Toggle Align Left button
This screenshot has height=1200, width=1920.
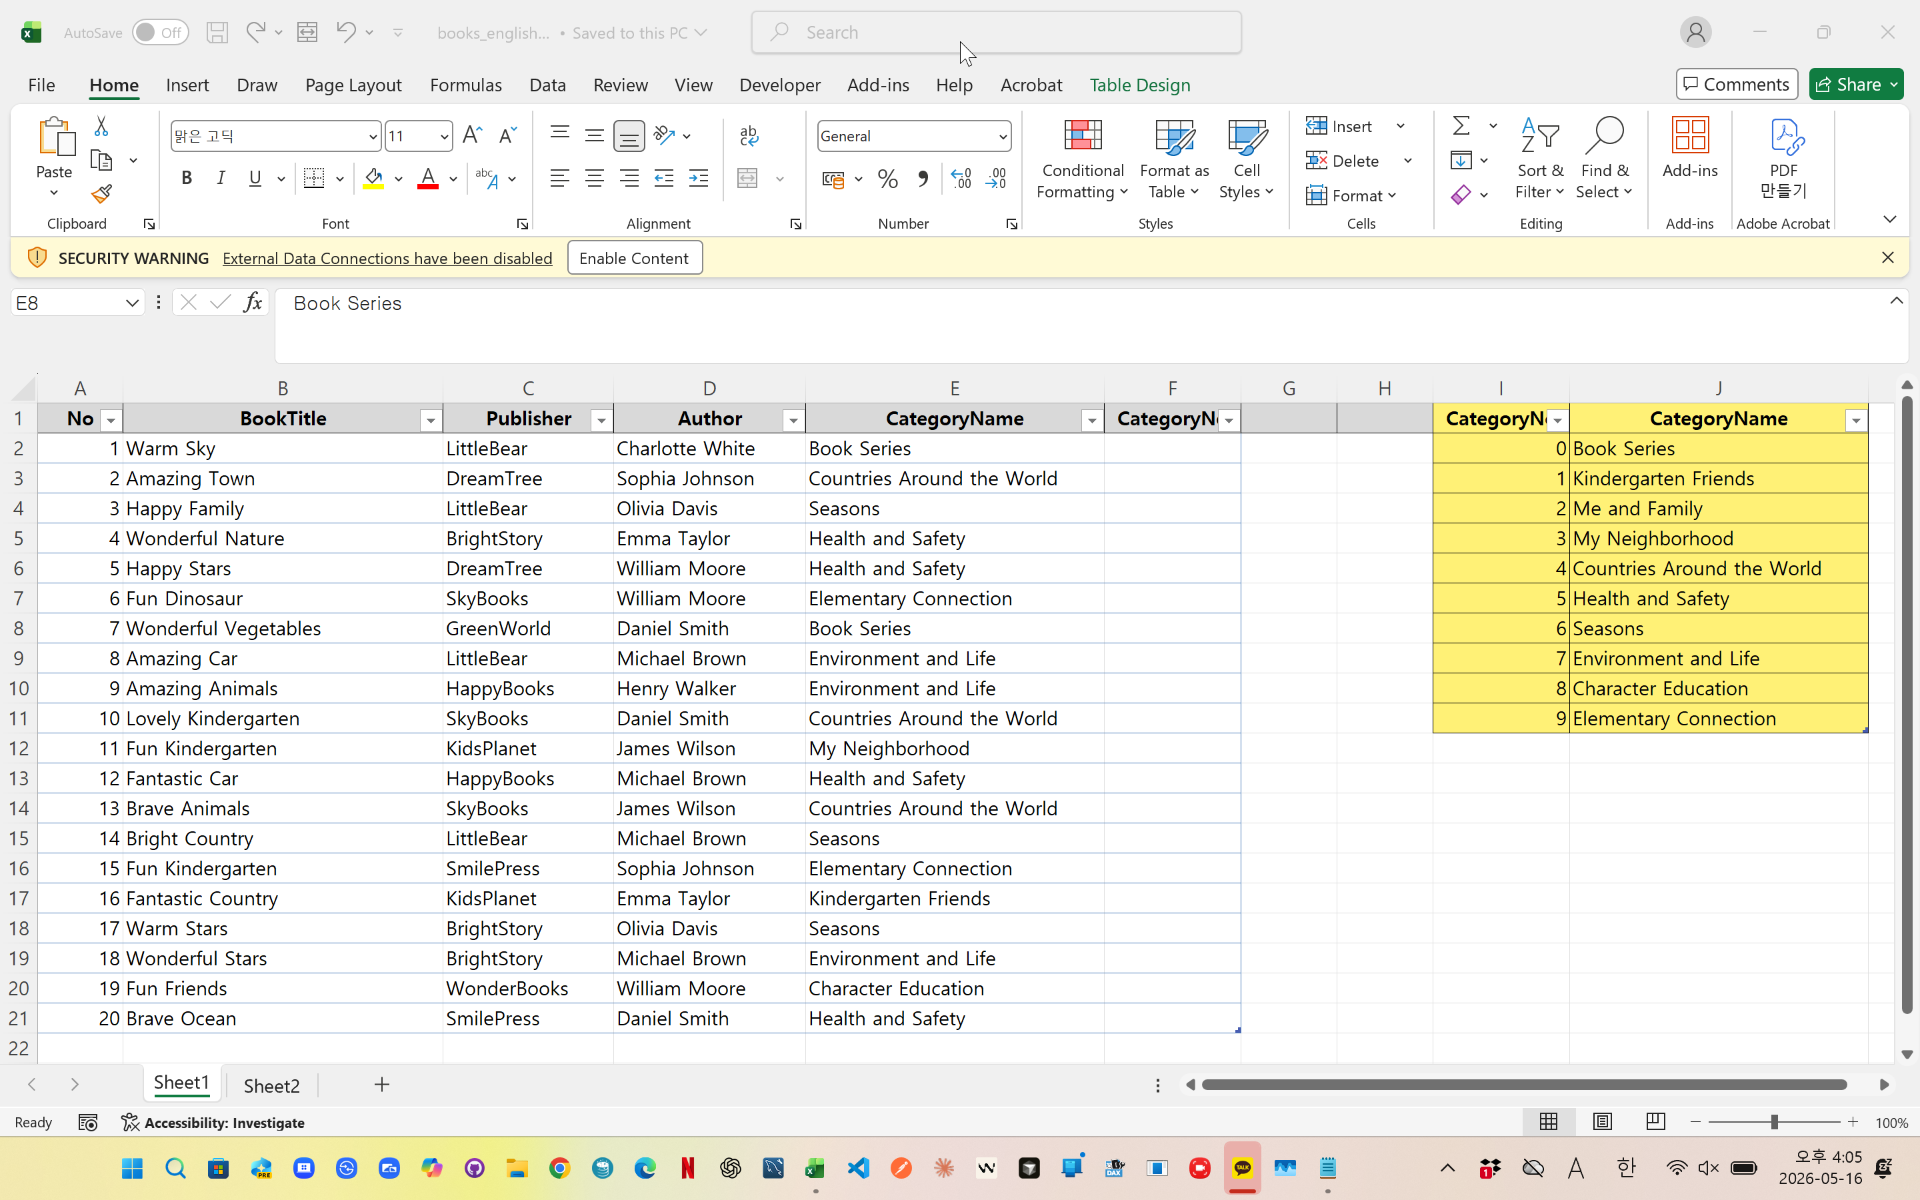[x=560, y=178]
